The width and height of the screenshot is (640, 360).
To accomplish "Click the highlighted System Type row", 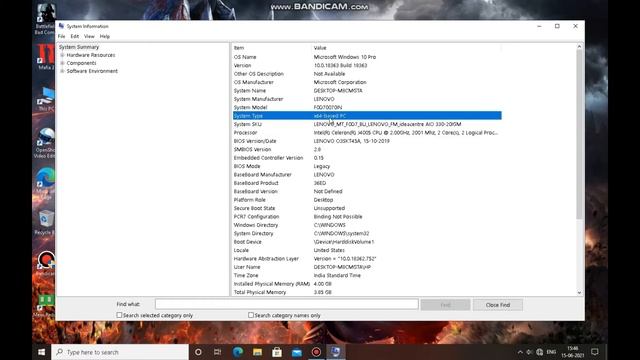I will (367, 116).
